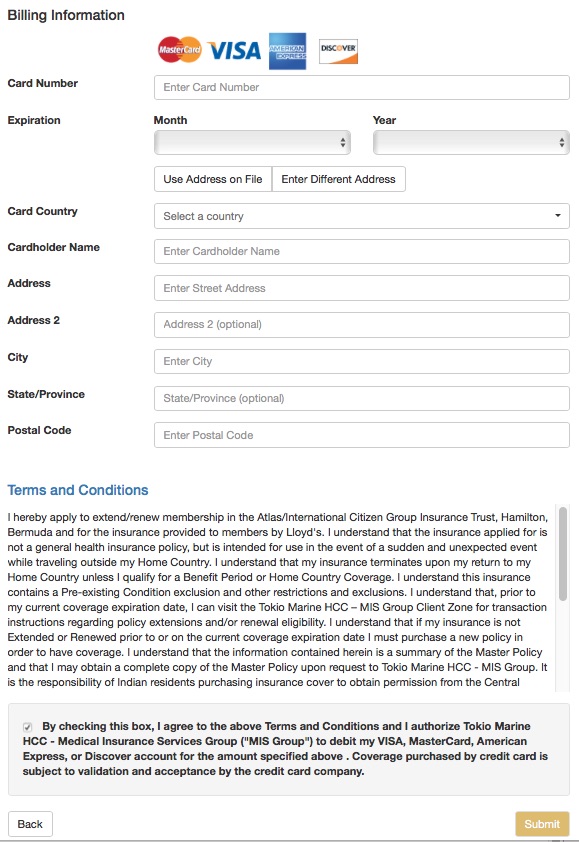
Task: Focus the Postal Code input field
Action: [361, 435]
